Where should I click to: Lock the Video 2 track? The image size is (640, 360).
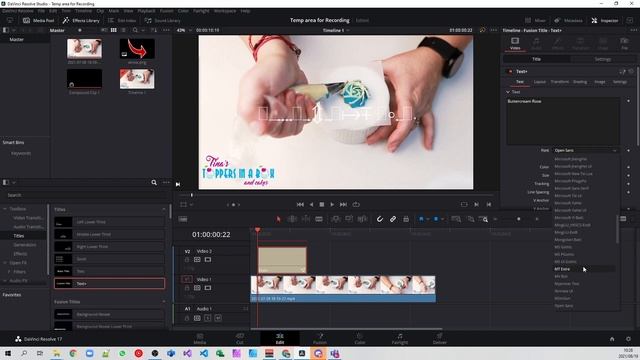tap(187, 260)
